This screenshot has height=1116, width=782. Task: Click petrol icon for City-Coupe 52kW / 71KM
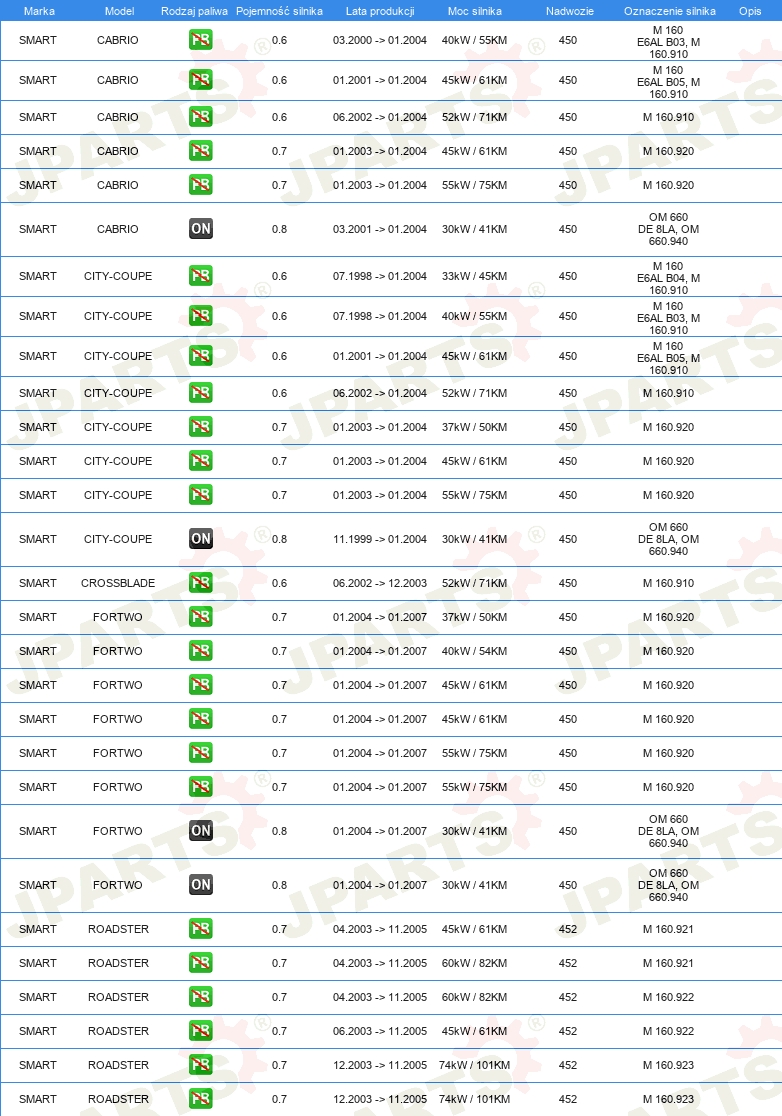coord(201,393)
